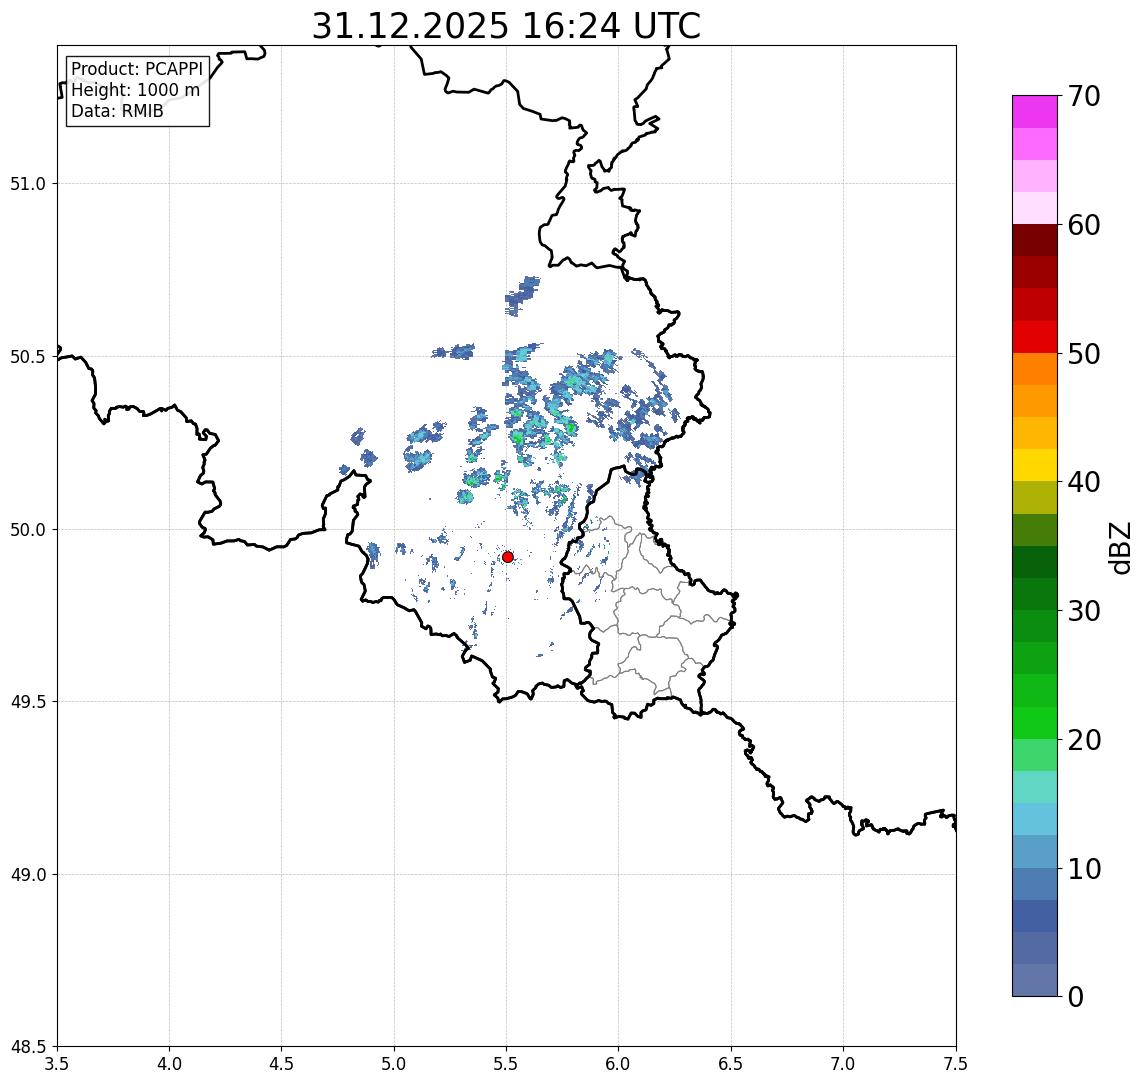This screenshot has width=1145, height=1084.
Task: Click the colorbar tick label 50
Action: point(1084,354)
